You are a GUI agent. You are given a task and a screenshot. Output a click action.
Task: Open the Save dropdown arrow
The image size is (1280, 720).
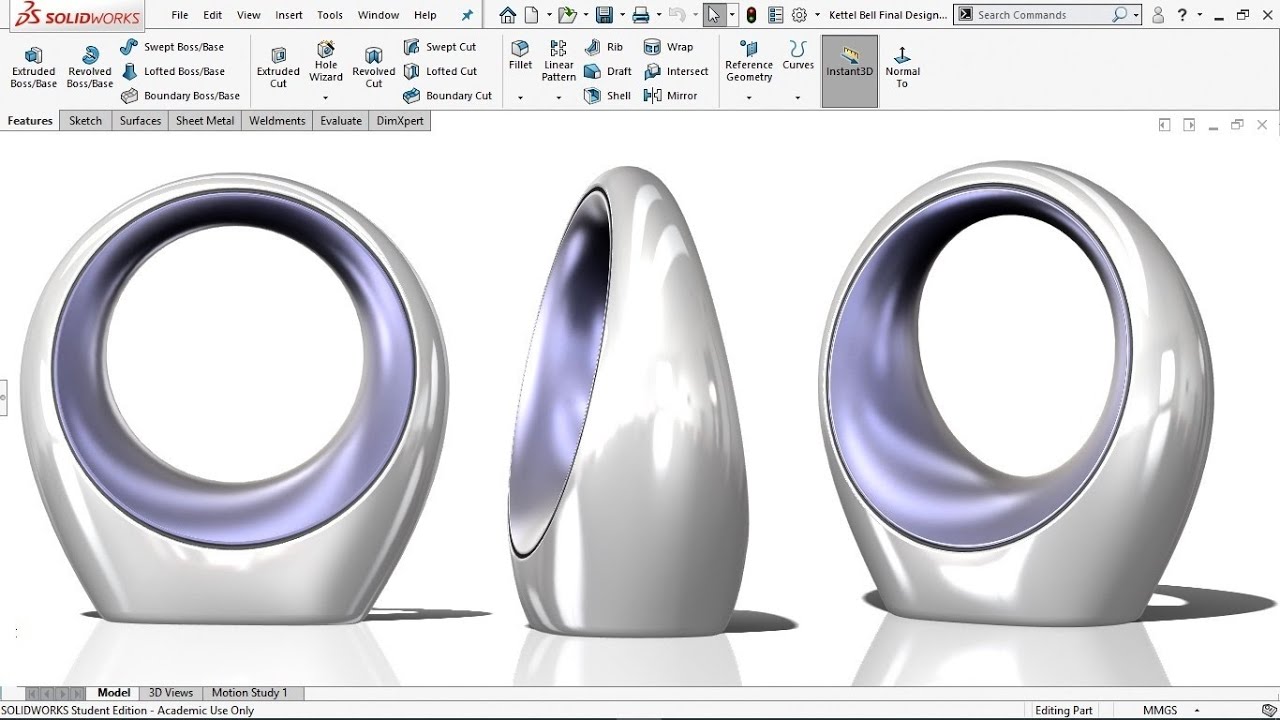click(621, 15)
